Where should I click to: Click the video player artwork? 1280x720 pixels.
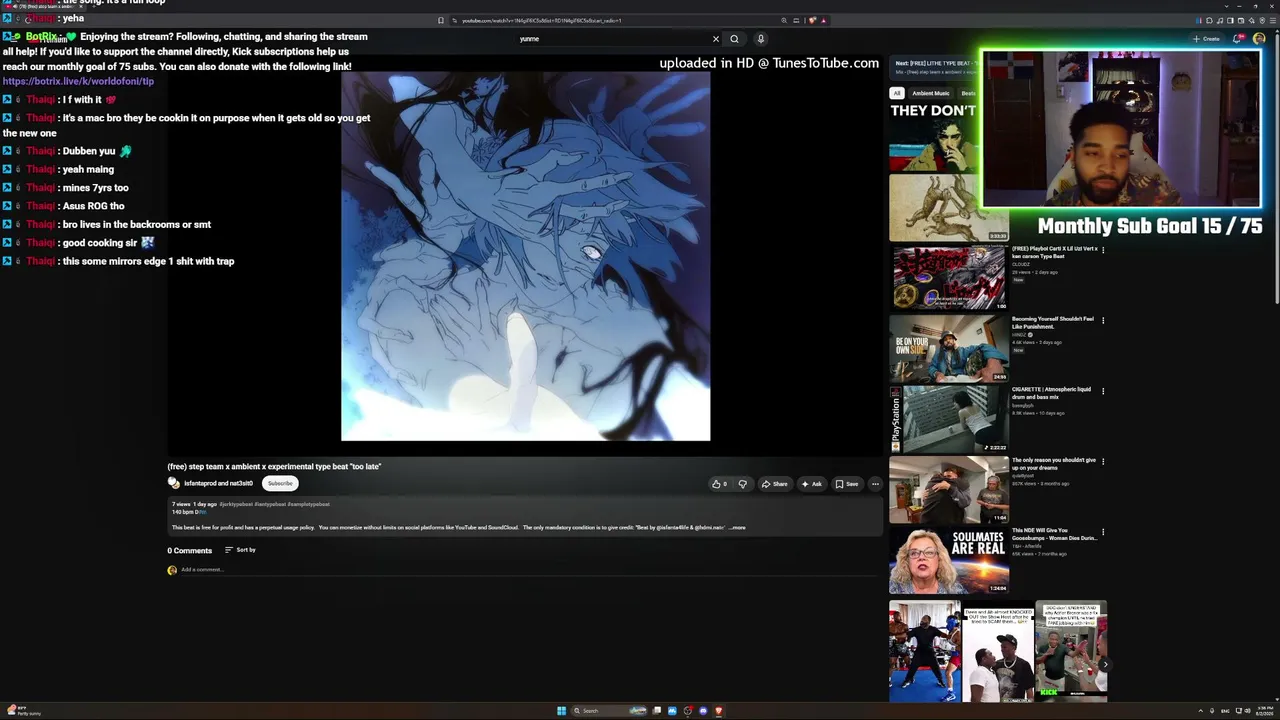(526, 255)
